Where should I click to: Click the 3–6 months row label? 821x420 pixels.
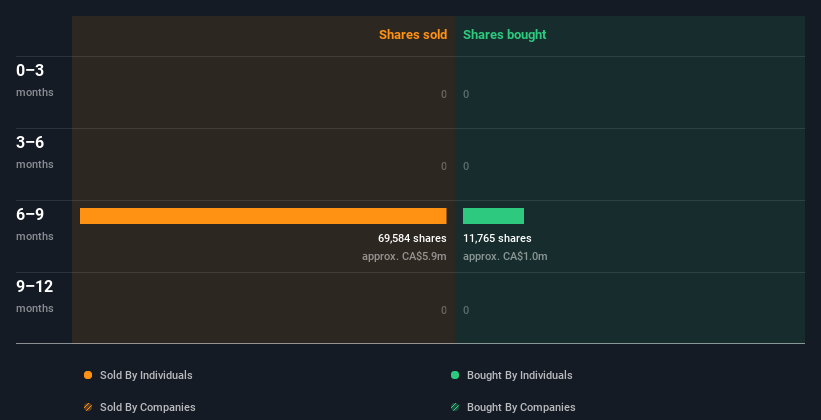[x=35, y=152]
